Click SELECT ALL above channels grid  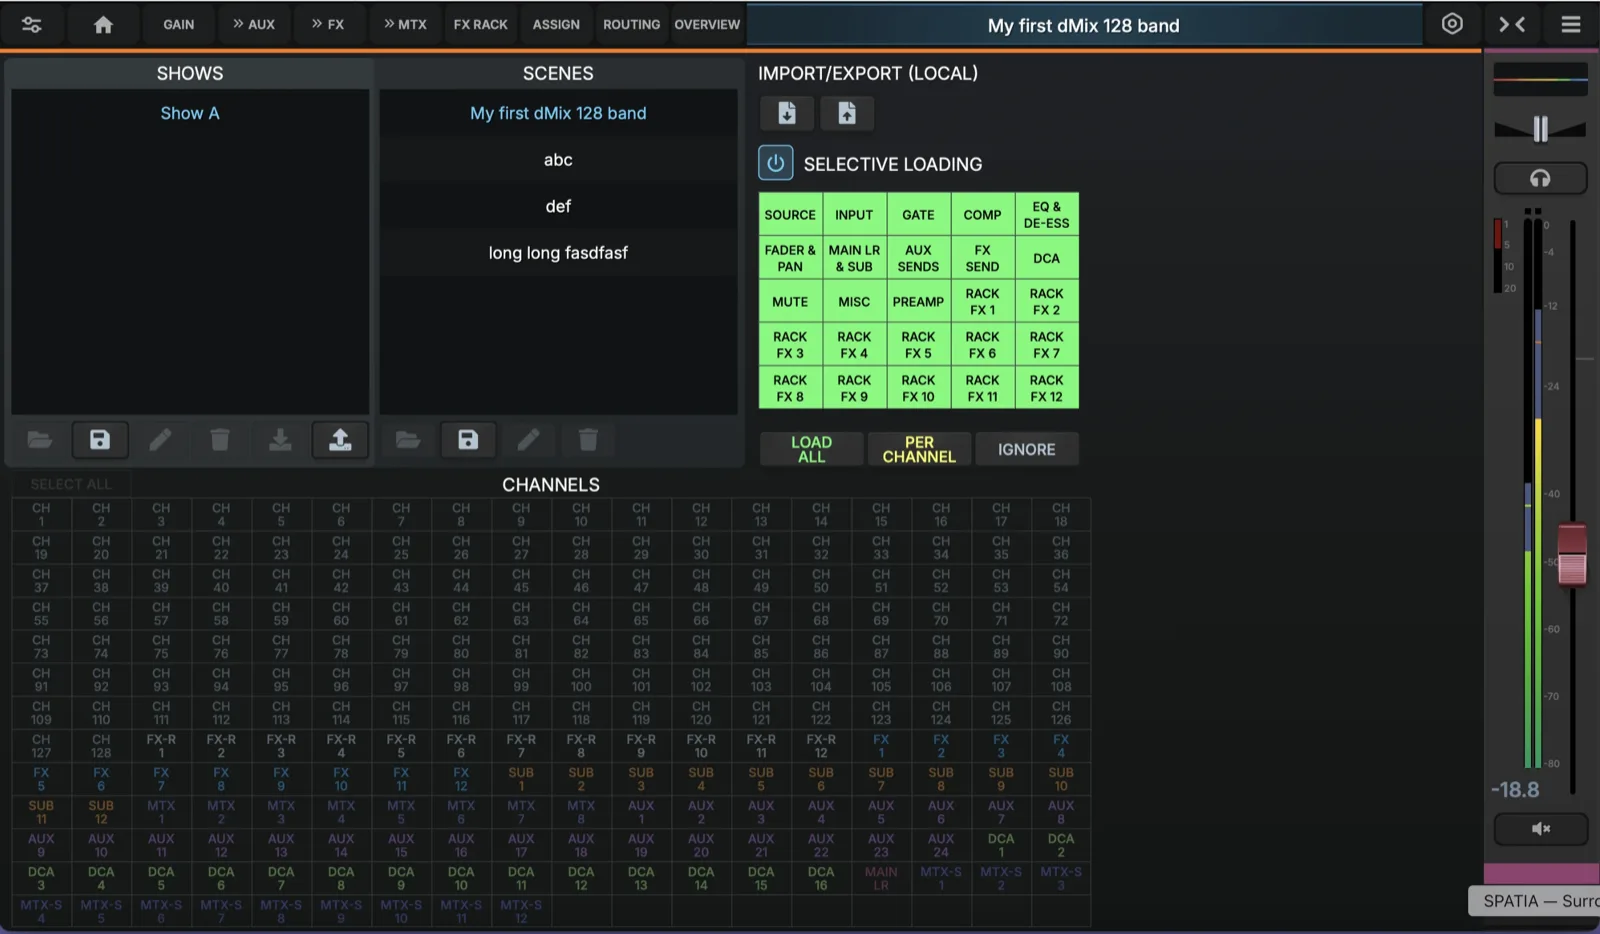coord(71,484)
